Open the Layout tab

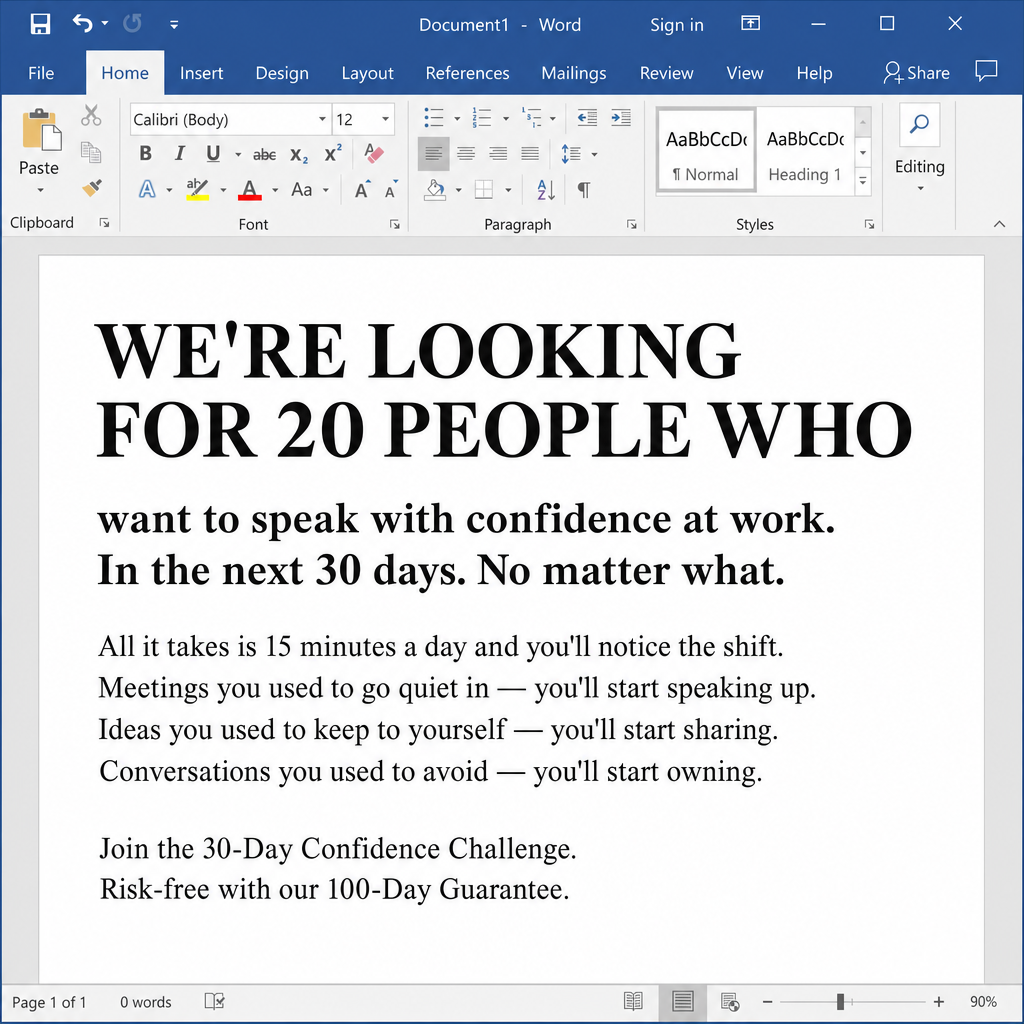368,72
